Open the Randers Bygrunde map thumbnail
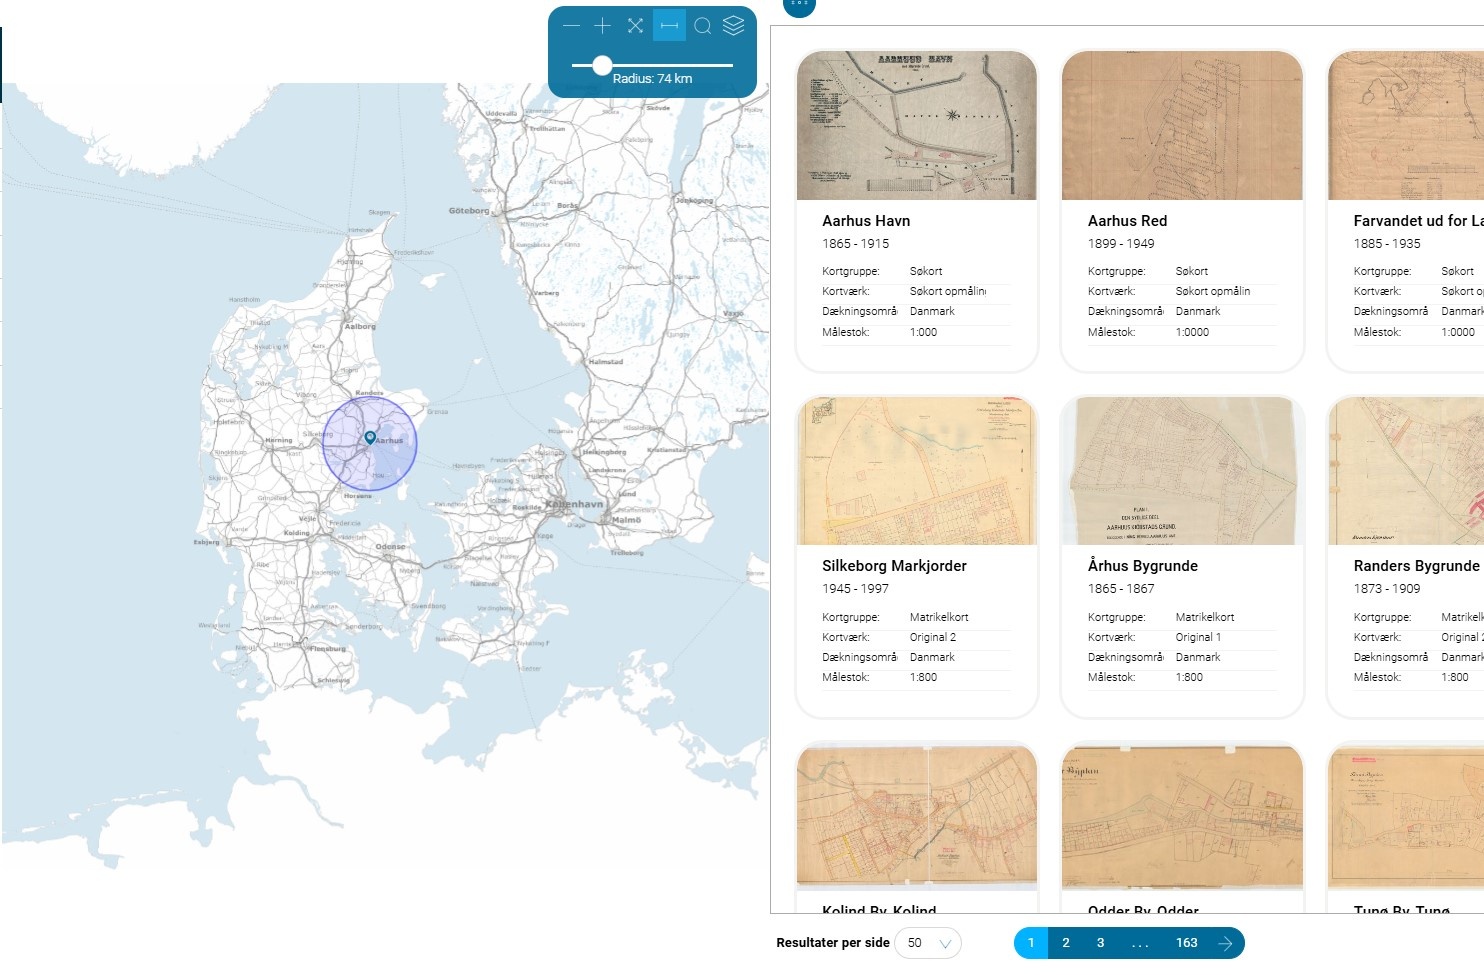1484x975 pixels. (1406, 471)
